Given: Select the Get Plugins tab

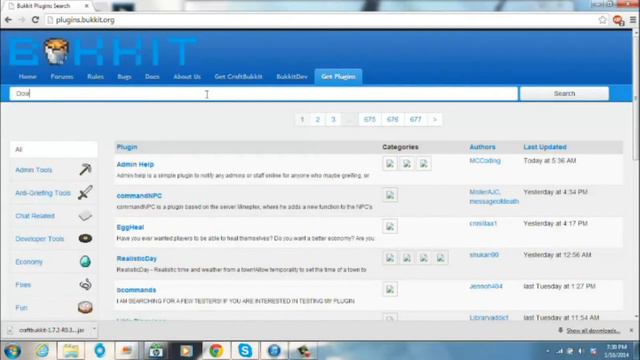Looking at the screenshot, I should [x=338, y=77].
